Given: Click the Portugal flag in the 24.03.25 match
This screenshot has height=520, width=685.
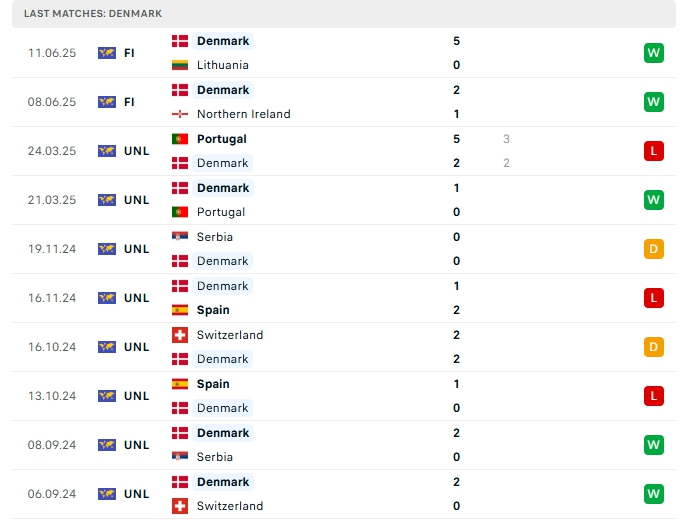Looking at the screenshot, I should click(180, 139).
